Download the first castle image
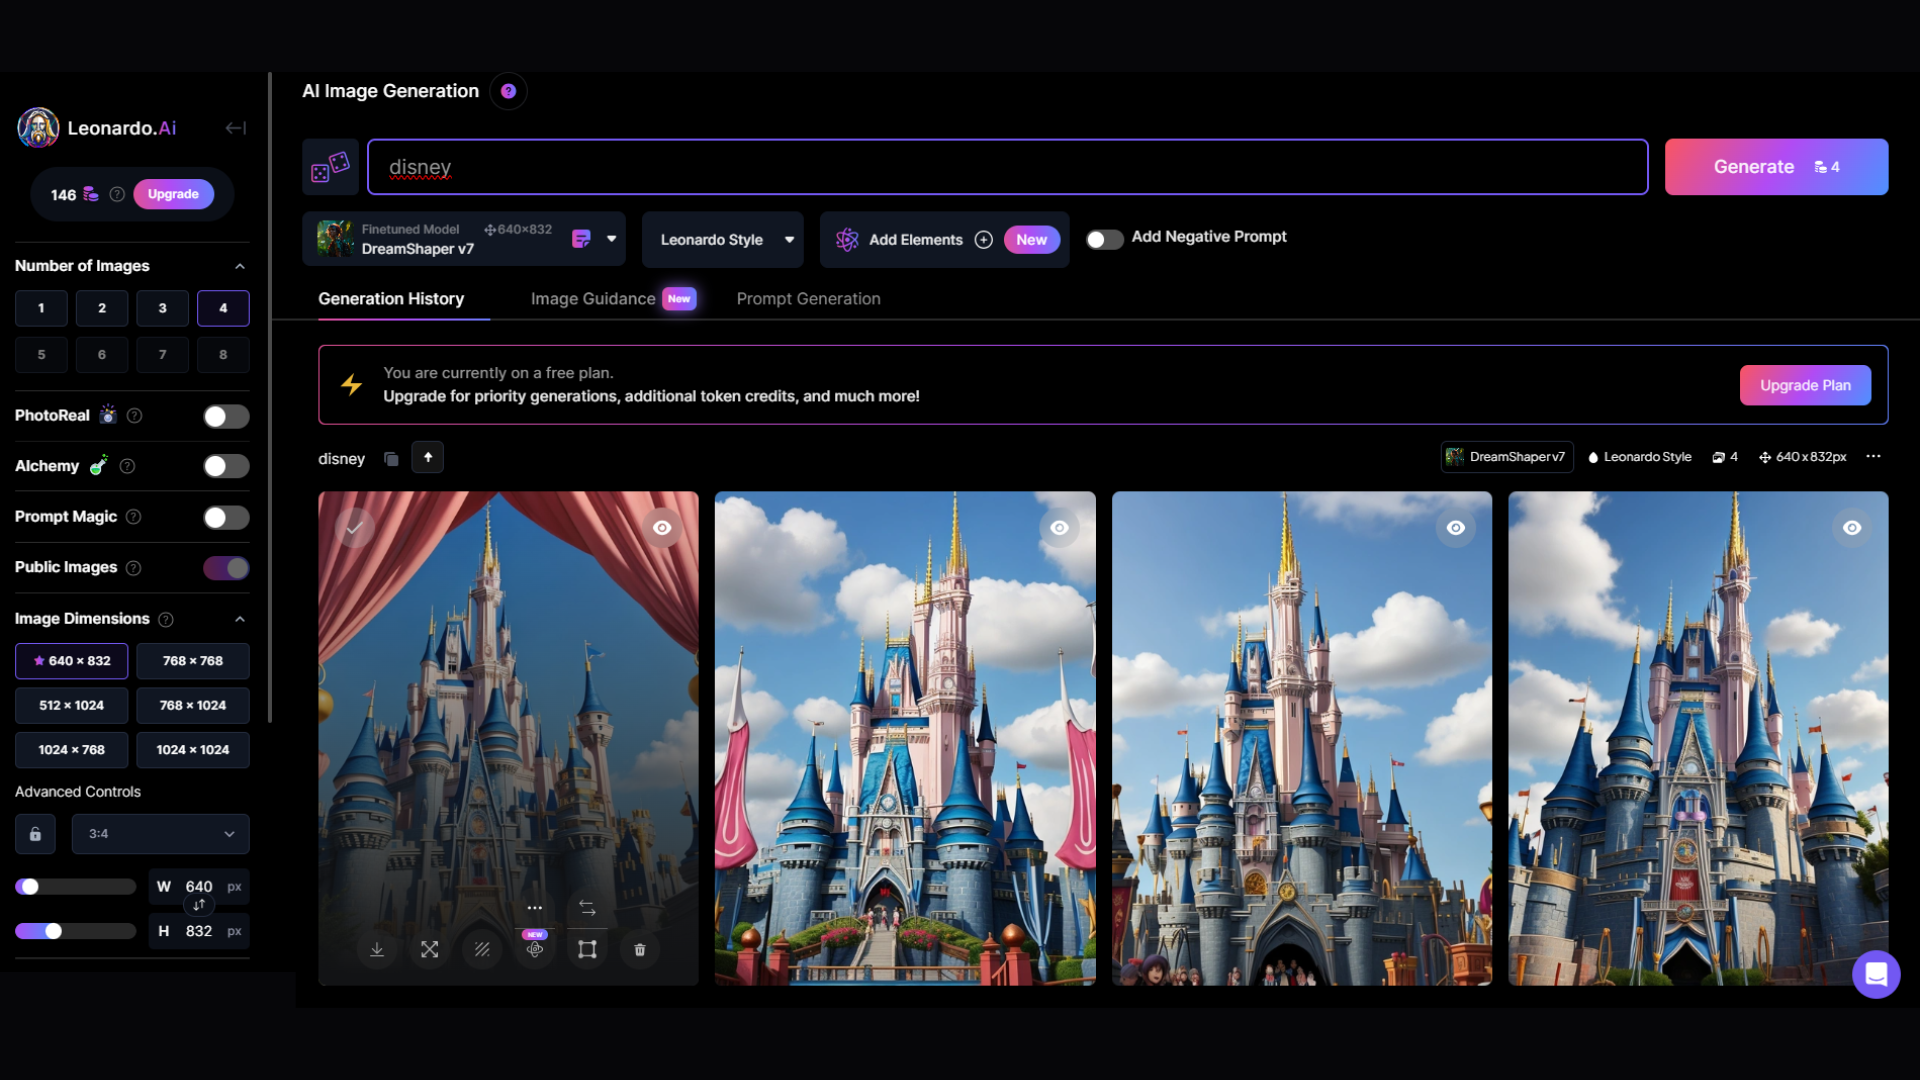Image resolution: width=1920 pixels, height=1080 pixels. 377,950
